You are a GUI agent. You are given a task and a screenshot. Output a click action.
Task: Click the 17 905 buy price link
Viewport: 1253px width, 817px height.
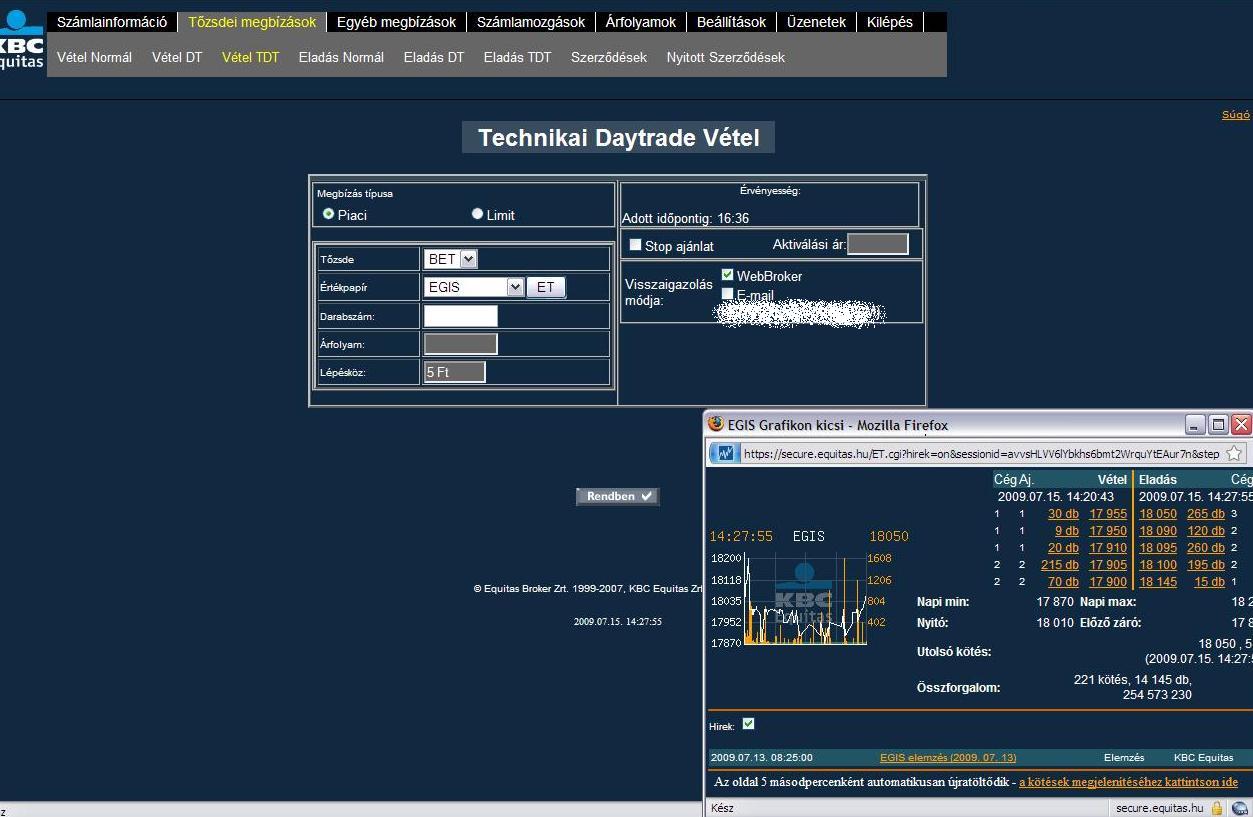coord(1108,565)
